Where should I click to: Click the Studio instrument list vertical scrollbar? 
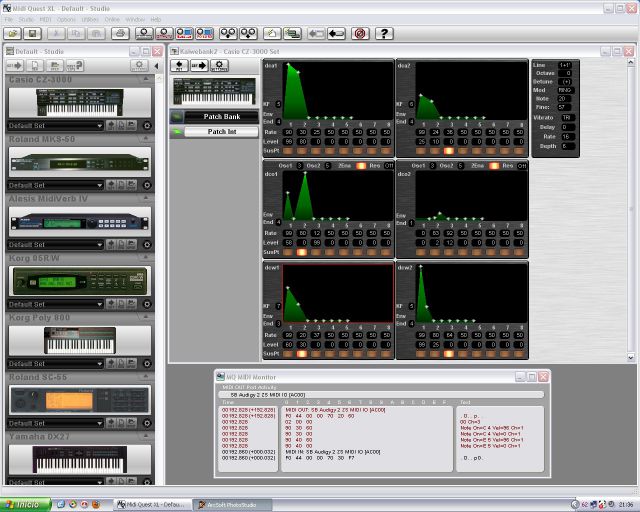[x=157, y=280]
